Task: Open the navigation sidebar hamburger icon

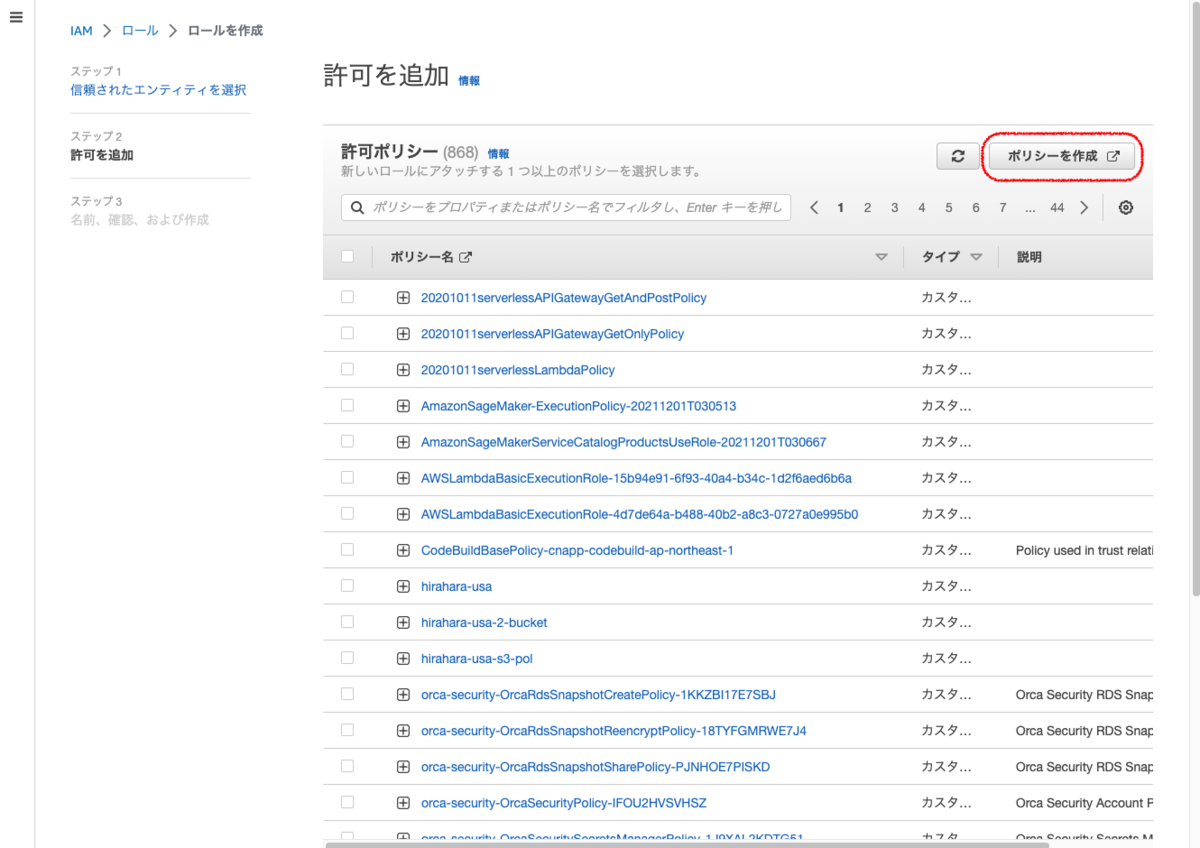Action: (15, 16)
